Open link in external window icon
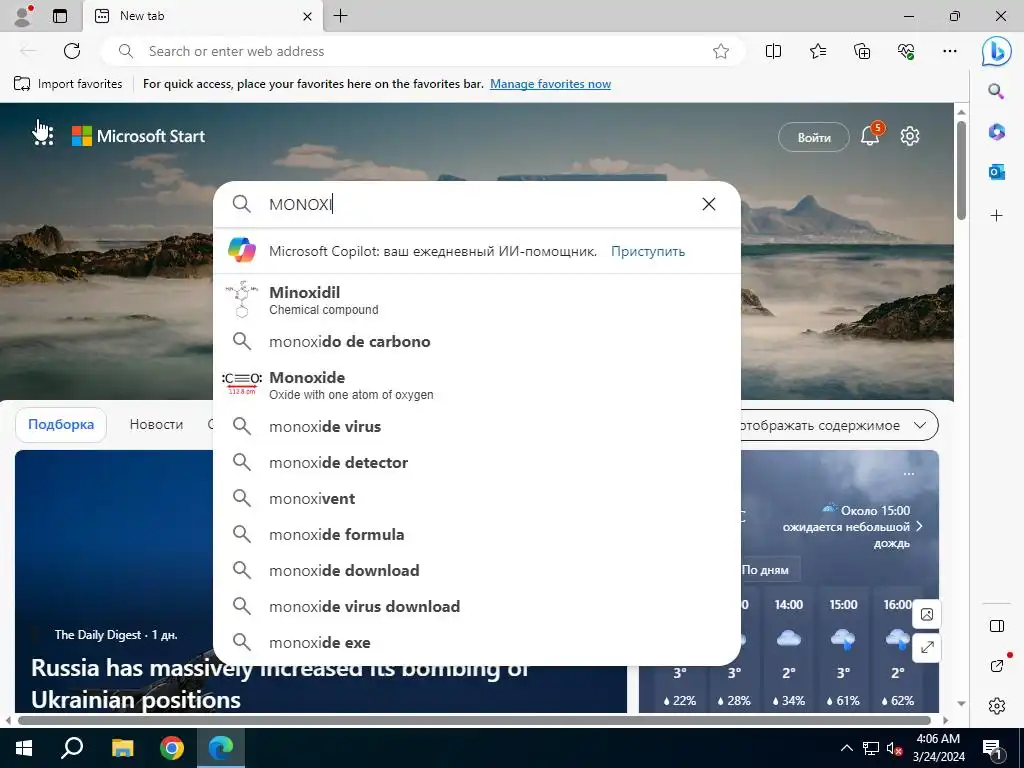Viewport: 1024px width, 768px height. click(997, 665)
